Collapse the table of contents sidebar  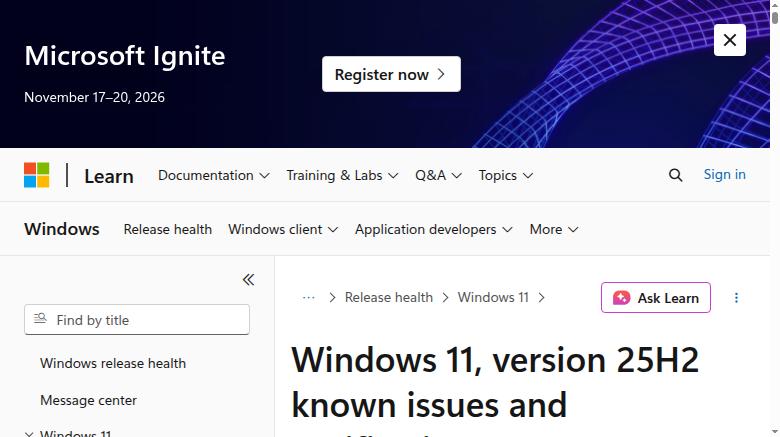coord(248,280)
